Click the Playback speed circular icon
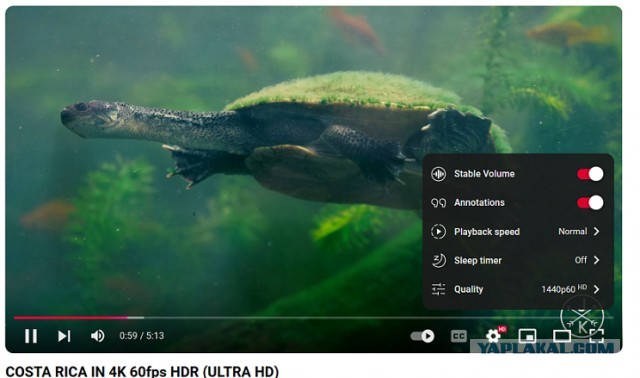Screen dimensions: 640x378 click(x=438, y=231)
